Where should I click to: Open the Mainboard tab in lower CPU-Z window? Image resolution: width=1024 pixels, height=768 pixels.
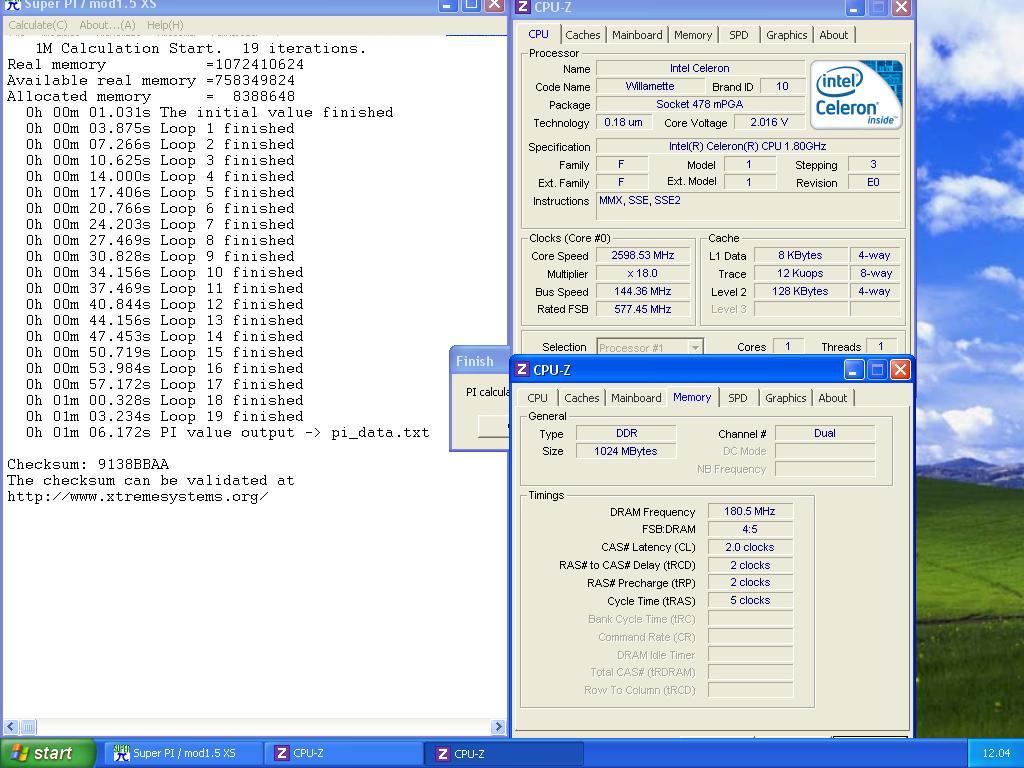click(636, 398)
